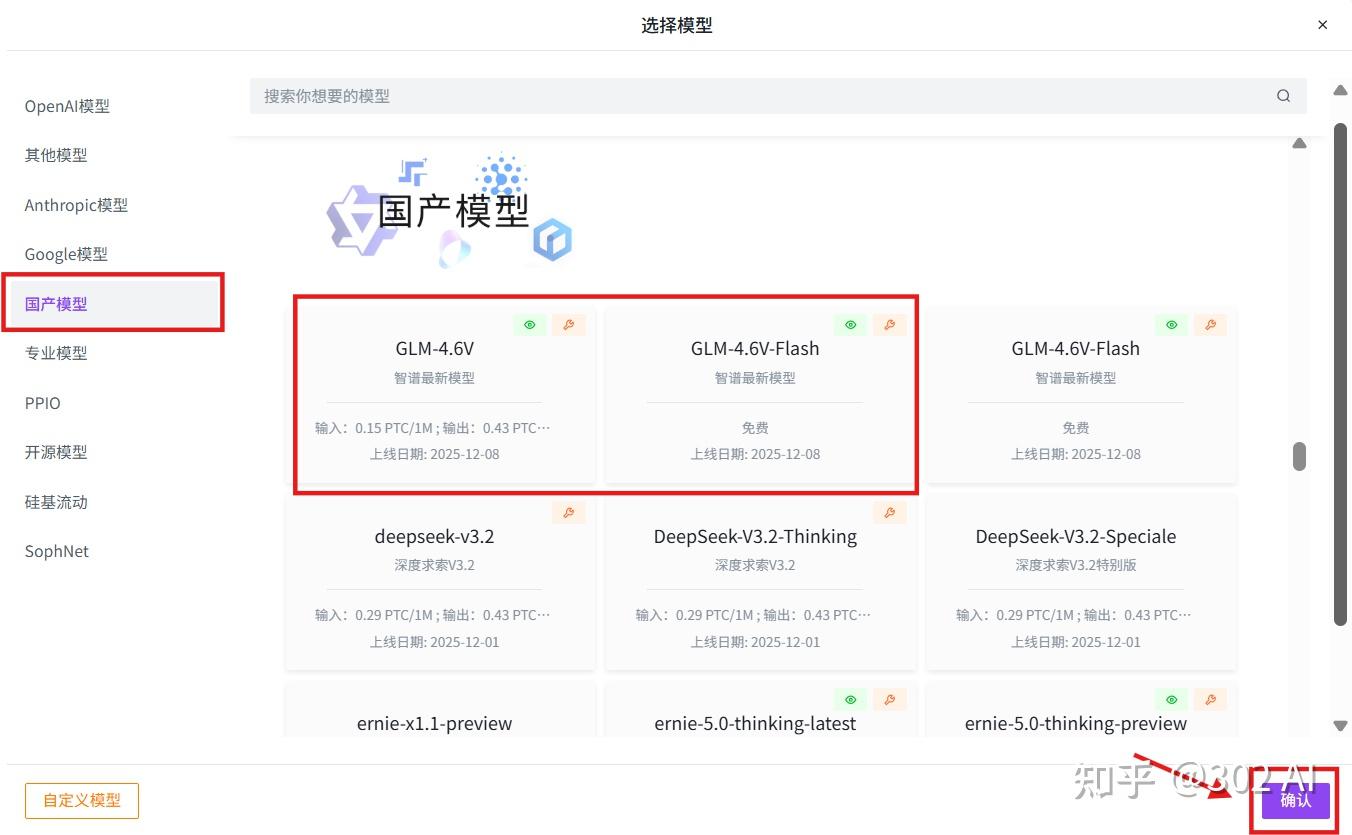The width and height of the screenshot is (1352, 835).
Task: Click the key icon on GLM-4.6V-Flash card
Action: click(x=890, y=324)
